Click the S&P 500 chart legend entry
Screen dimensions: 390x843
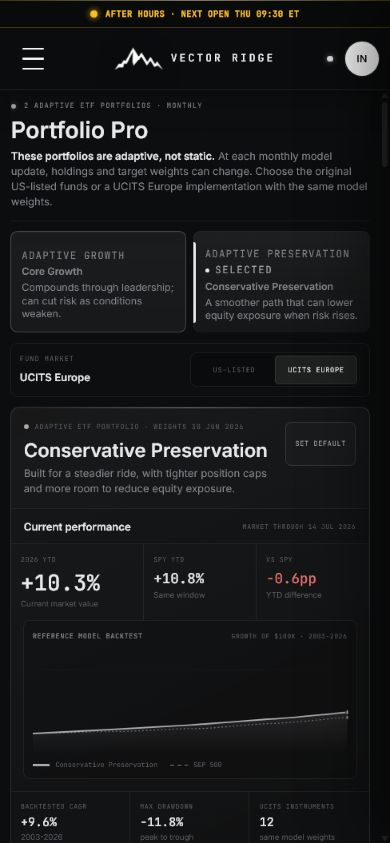click(x=196, y=765)
